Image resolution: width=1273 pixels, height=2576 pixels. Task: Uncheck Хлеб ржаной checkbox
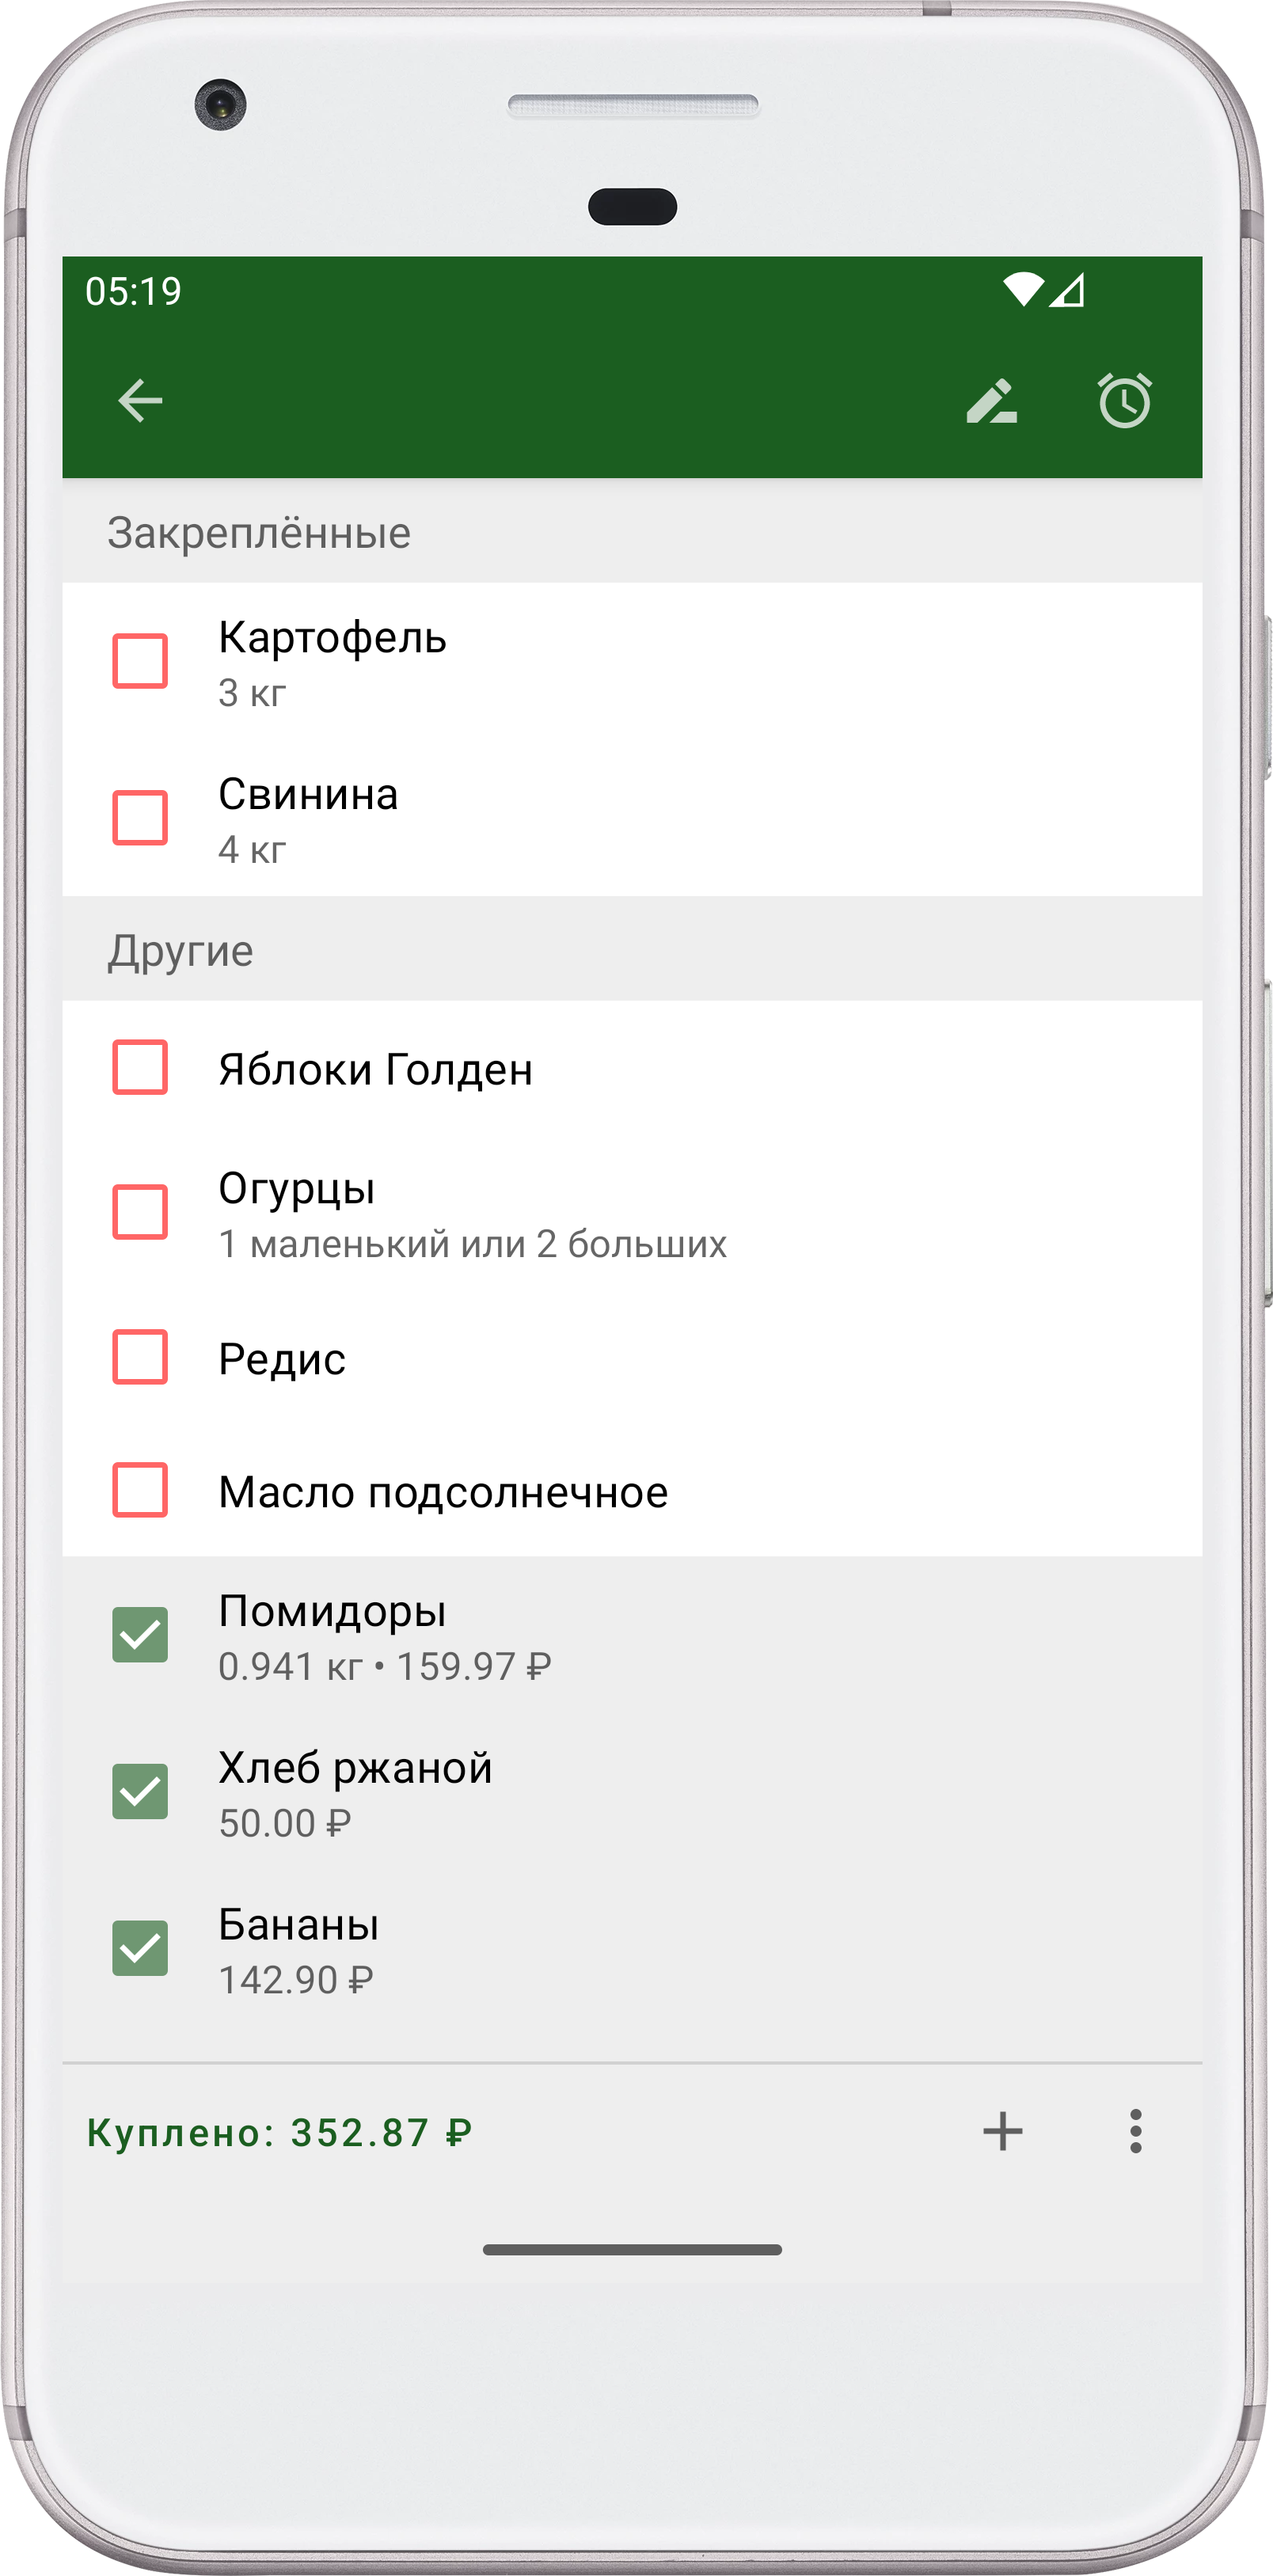click(x=140, y=1791)
